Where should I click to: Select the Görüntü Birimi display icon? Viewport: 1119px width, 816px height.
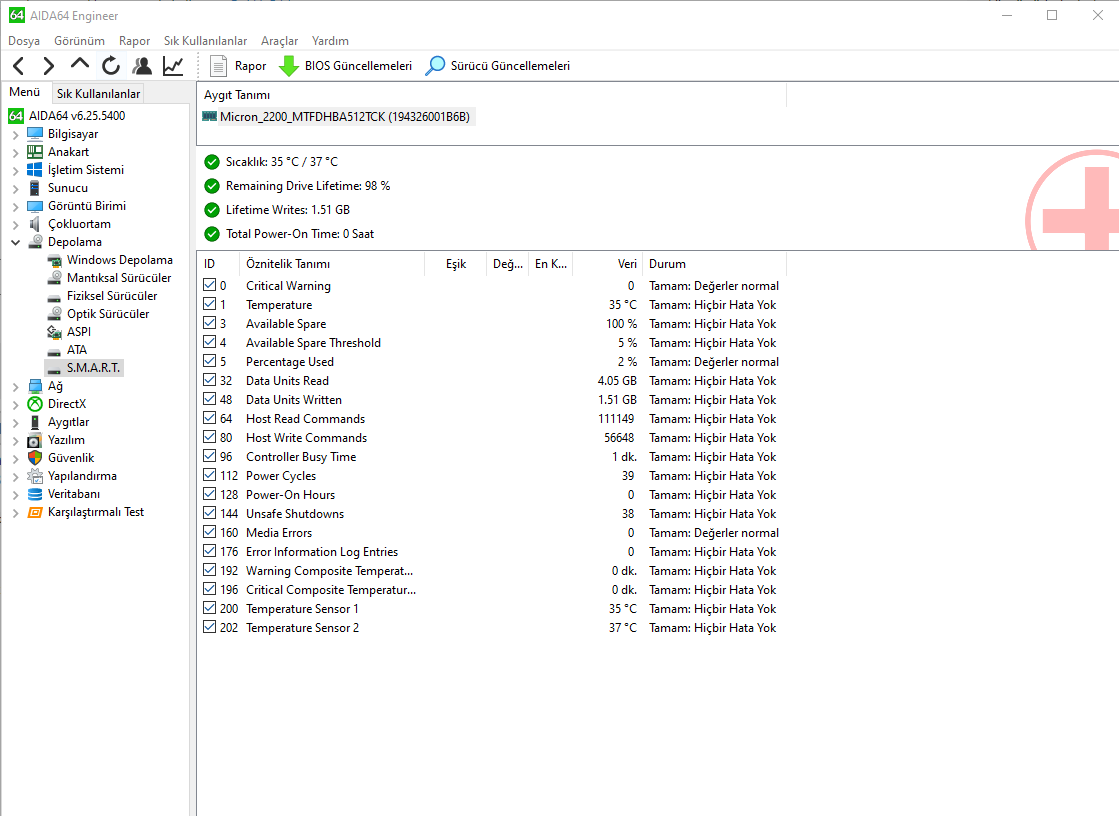pos(35,206)
